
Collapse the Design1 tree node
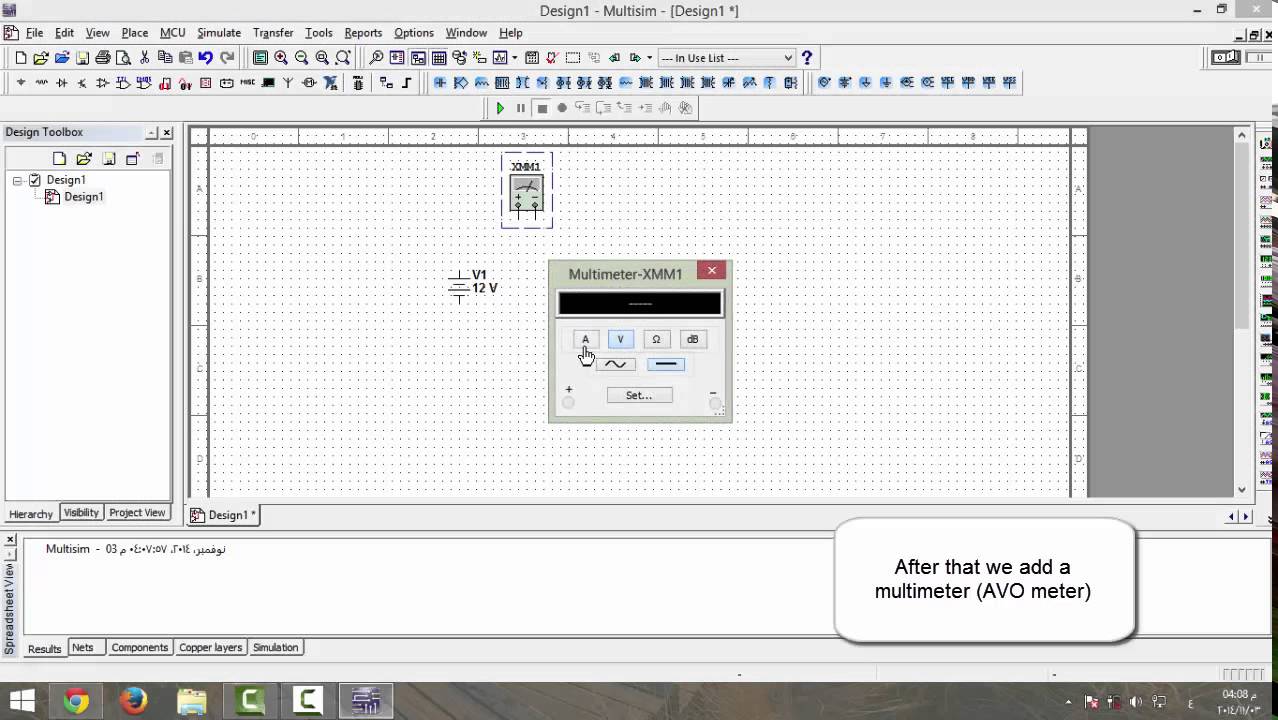[x=17, y=180]
